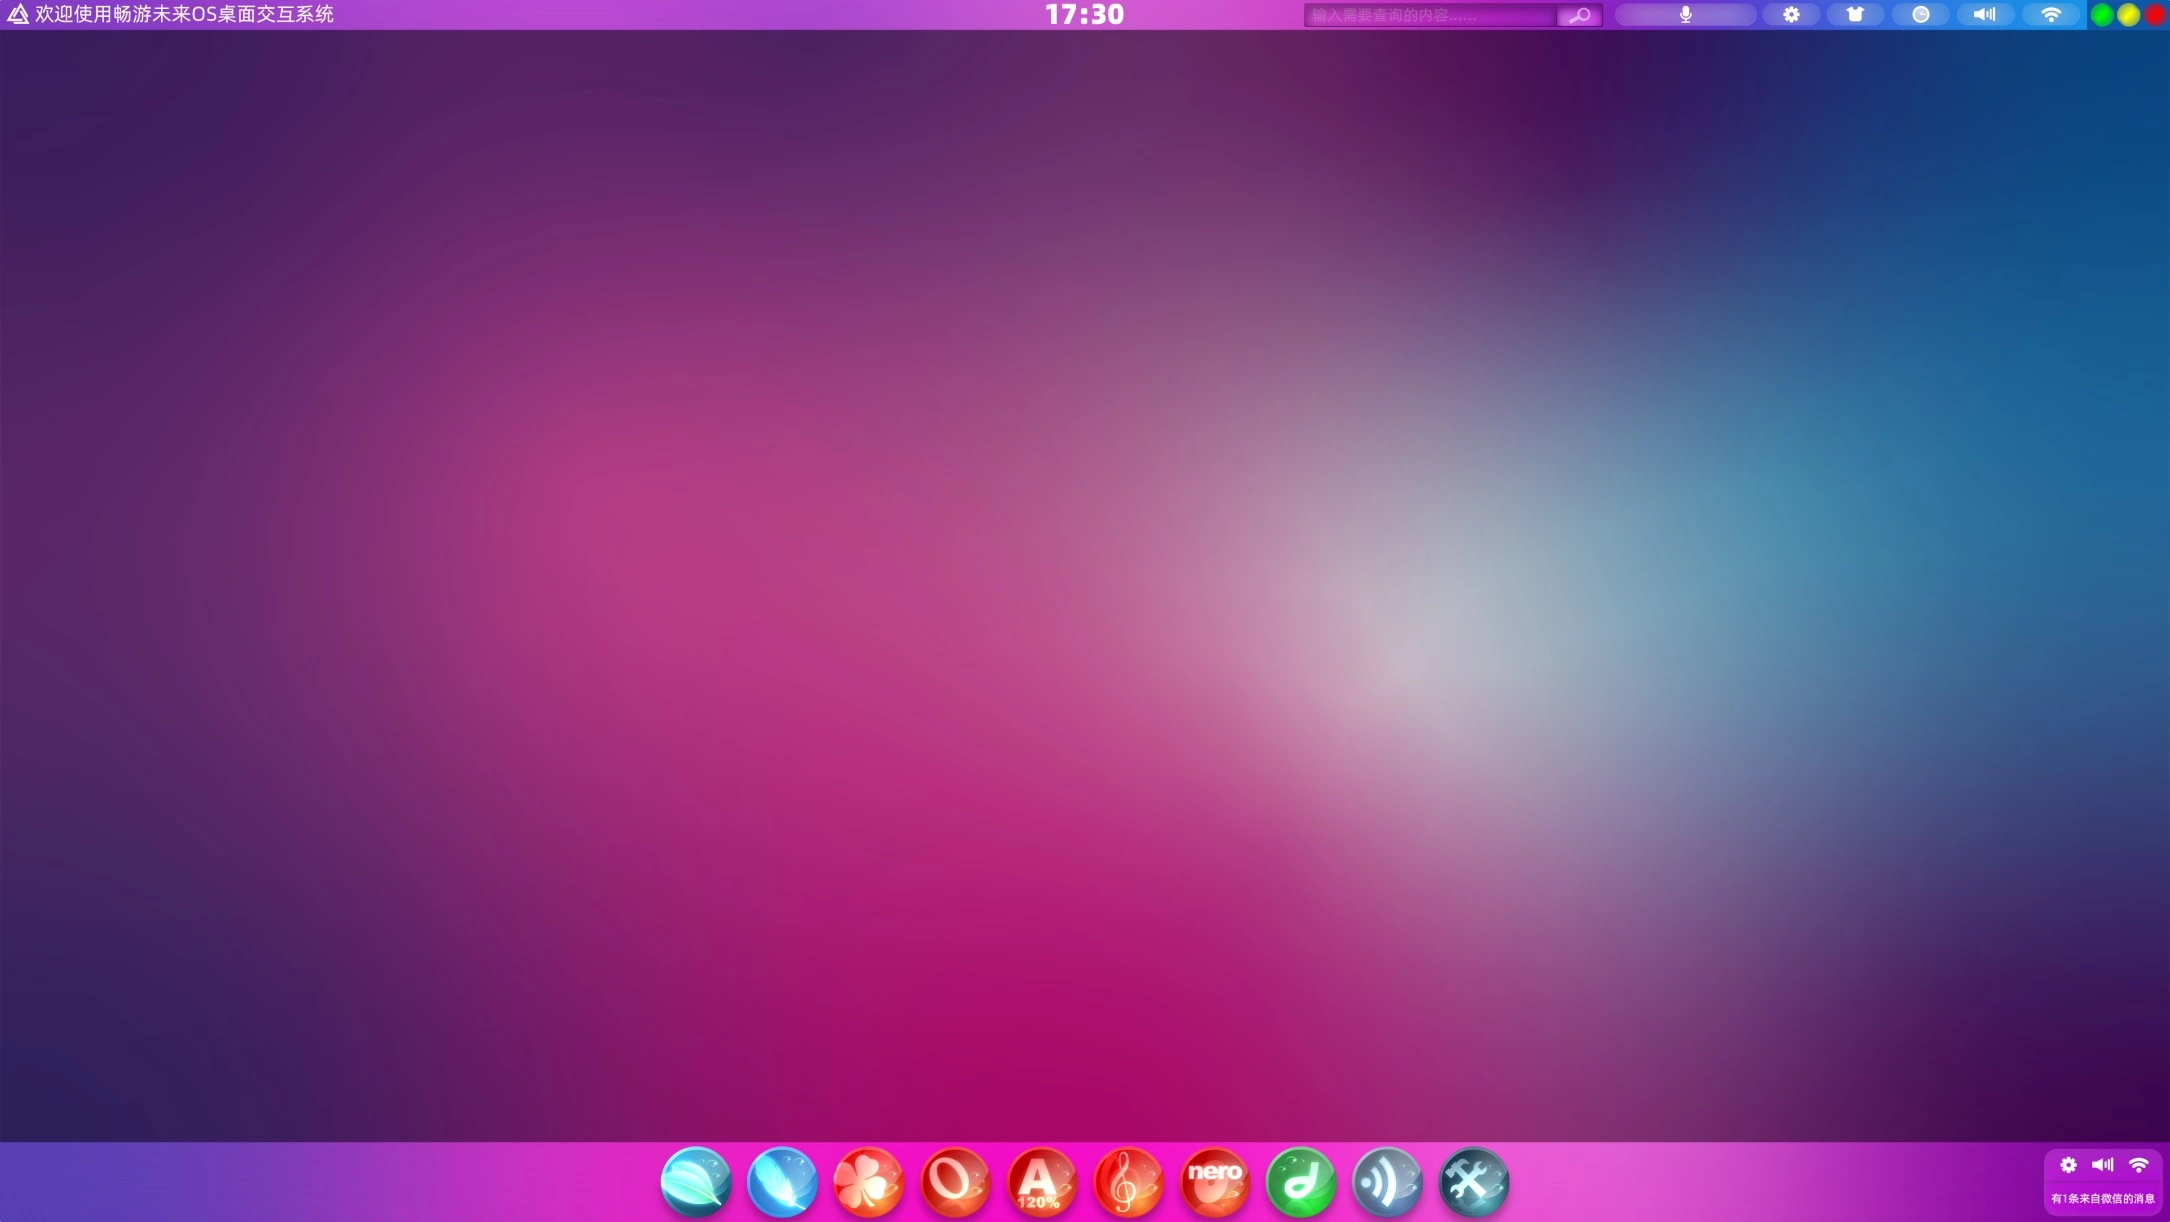Open the gray wireless signal dock app

click(x=1387, y=1182)
